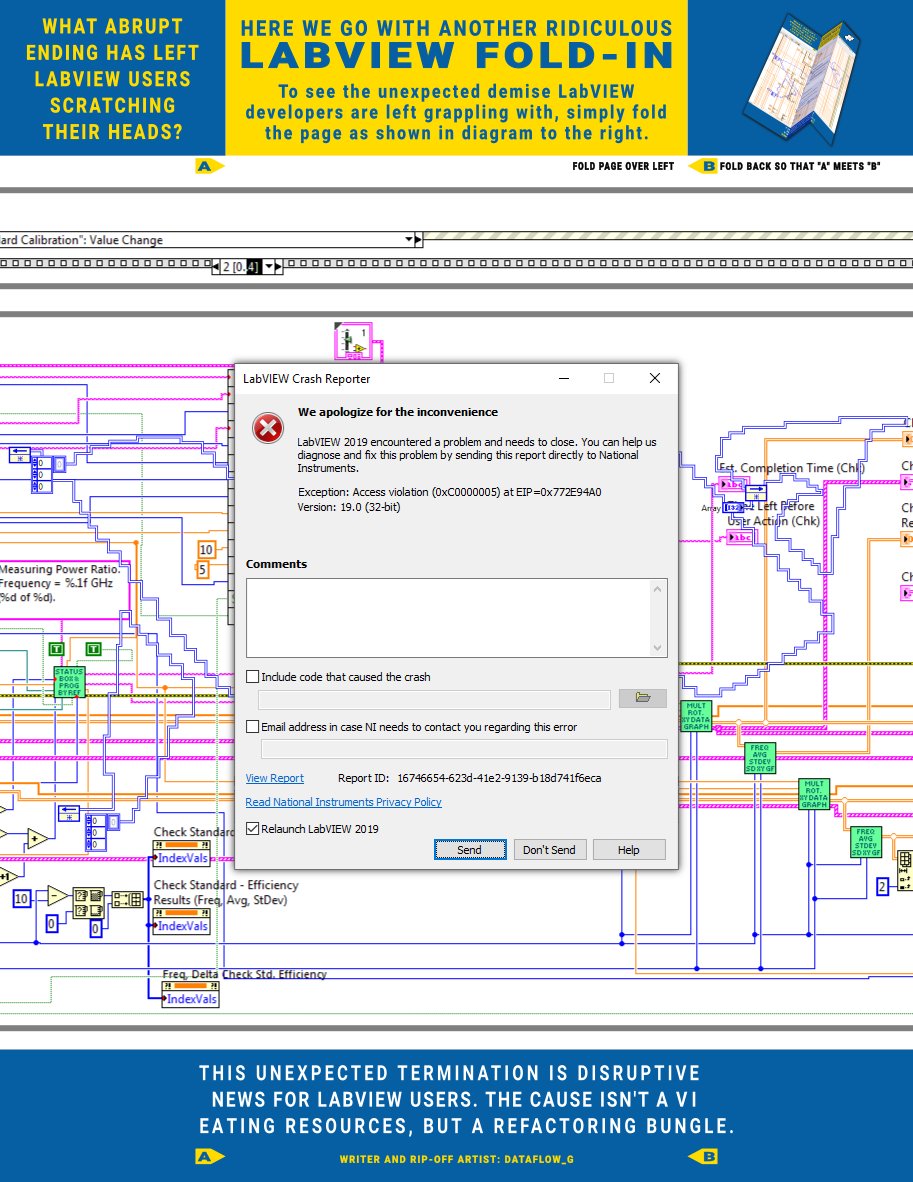The height and width of the screenshot is (1182, 913).
Task: Click the Version: 19.0 (32-bit) text
Action: [349, 507]
